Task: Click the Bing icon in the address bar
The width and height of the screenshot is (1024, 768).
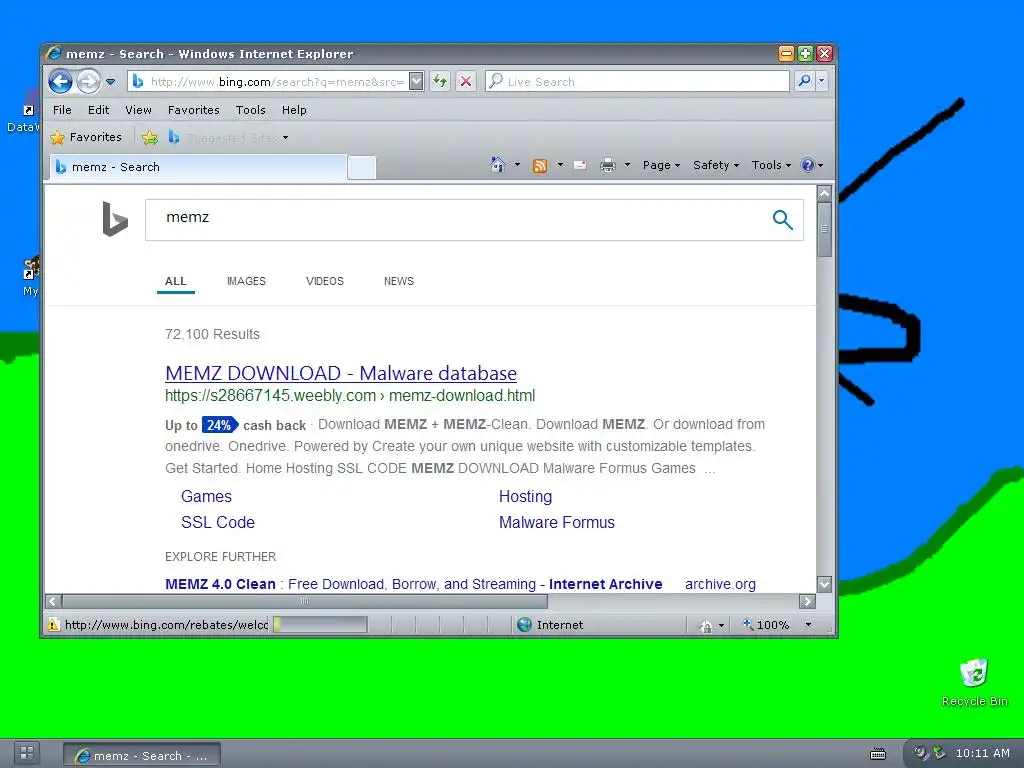Action: [x=138, y=82]
